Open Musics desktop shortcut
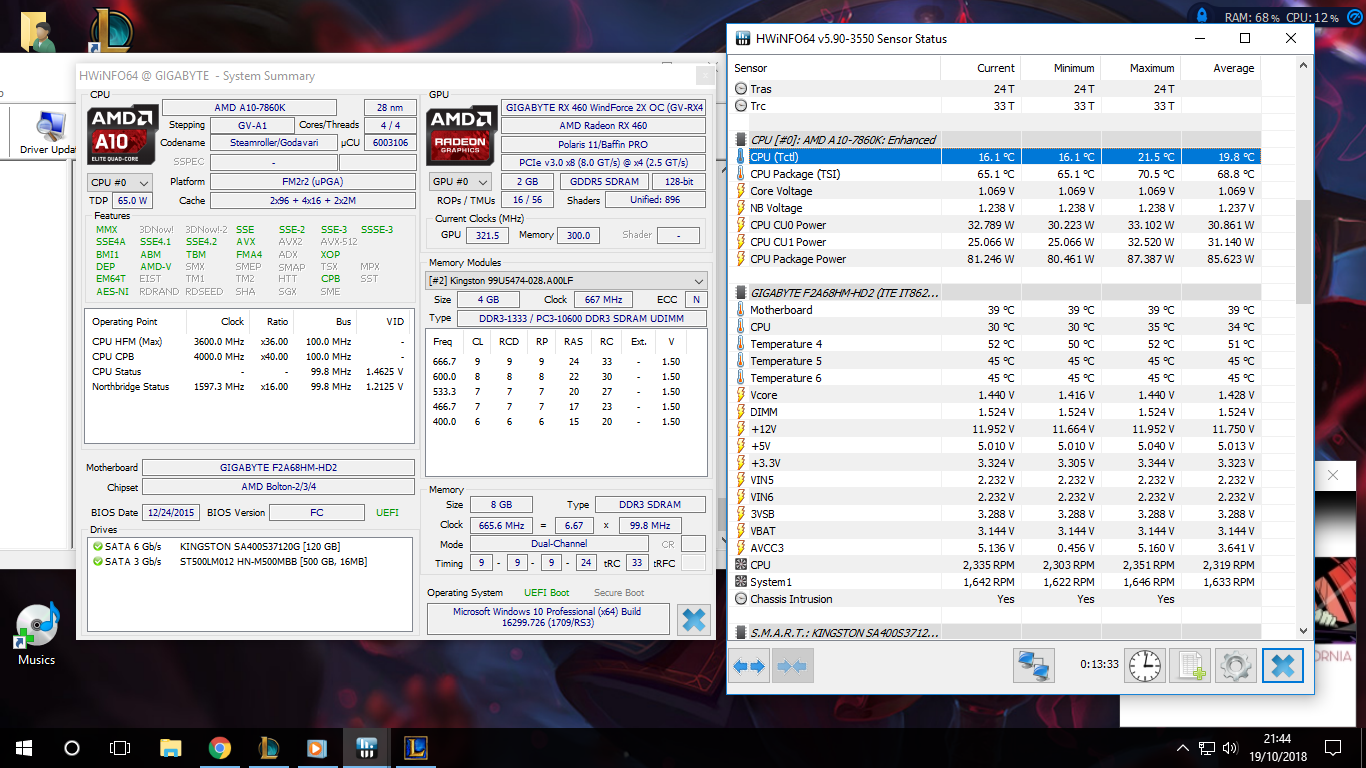Screen dimensions: 1366x768 [37, 635]
